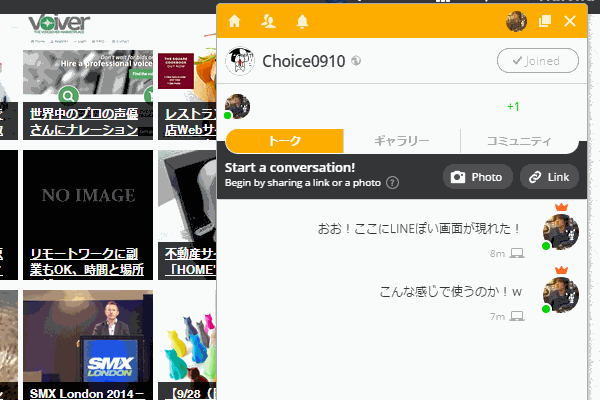Open the レストラン article link
Image resolution: width=600 pixels, height=400 pixels.
tap(191, 121)
